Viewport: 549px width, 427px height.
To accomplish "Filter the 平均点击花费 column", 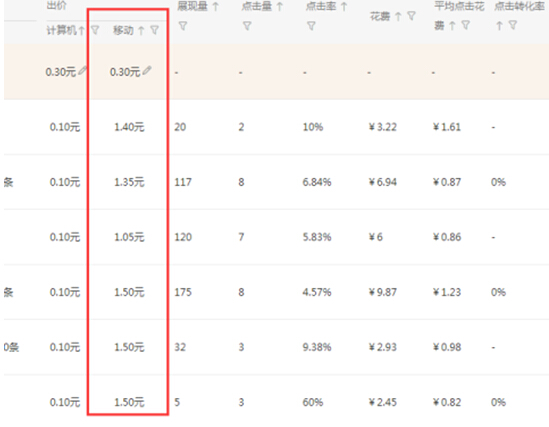I will pos(465,25).
